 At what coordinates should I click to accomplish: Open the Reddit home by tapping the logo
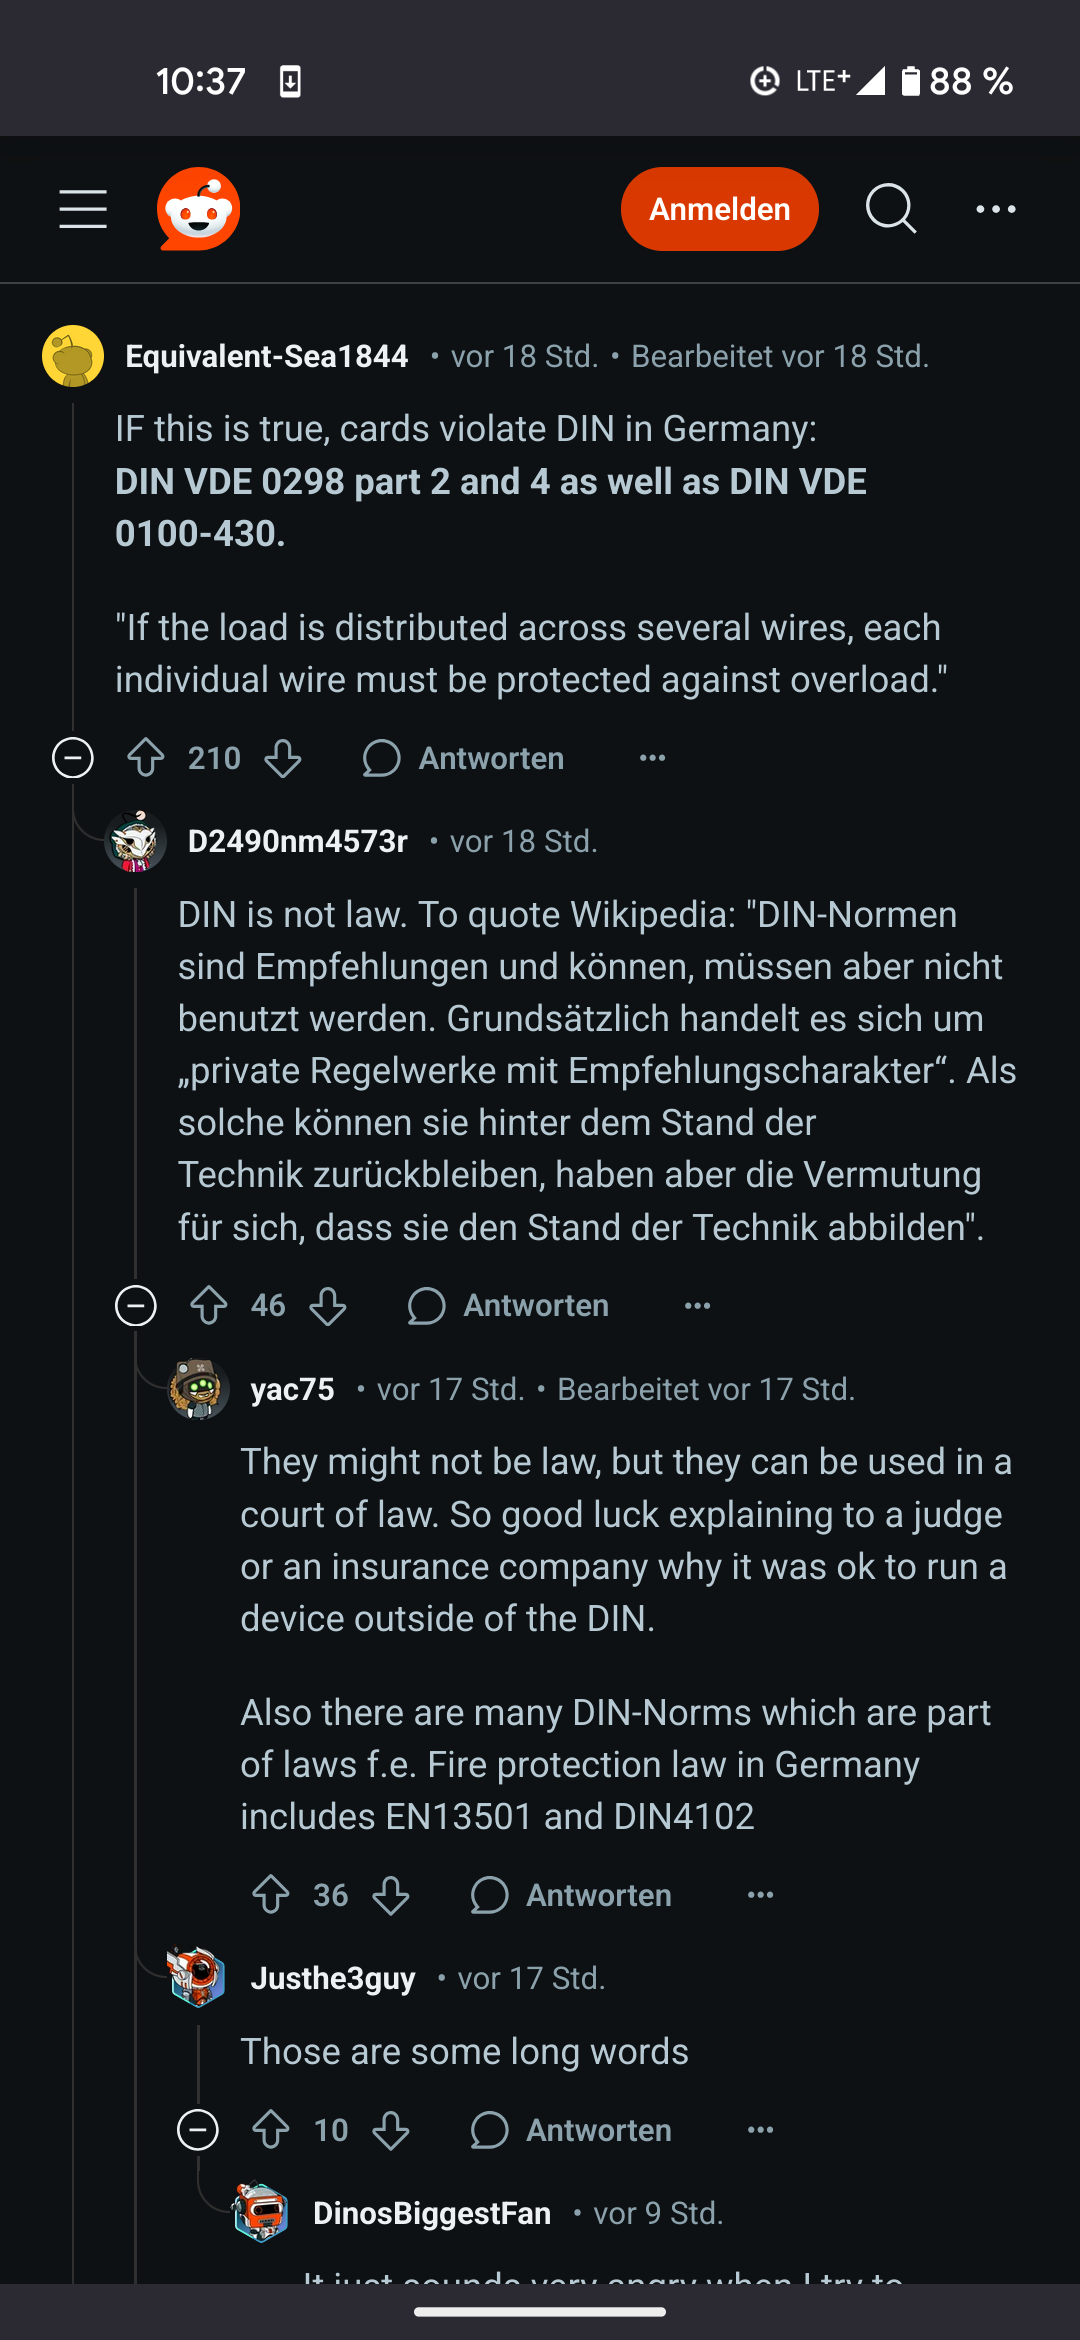[198, 208]
